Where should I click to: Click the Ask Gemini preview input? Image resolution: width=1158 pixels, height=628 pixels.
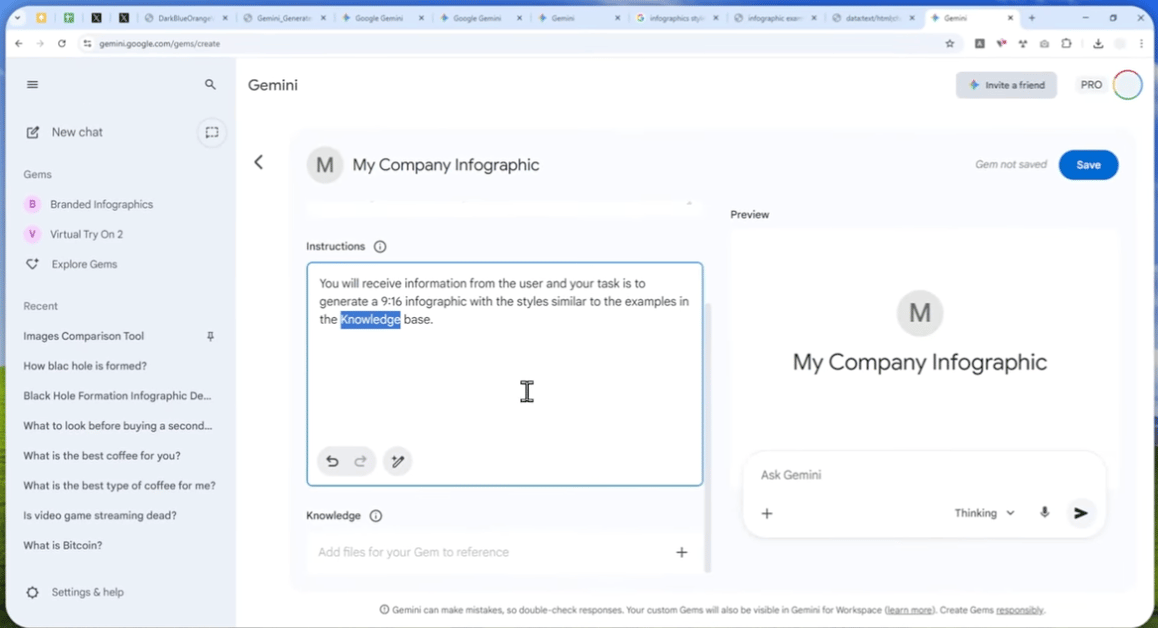tap(923, 475)
